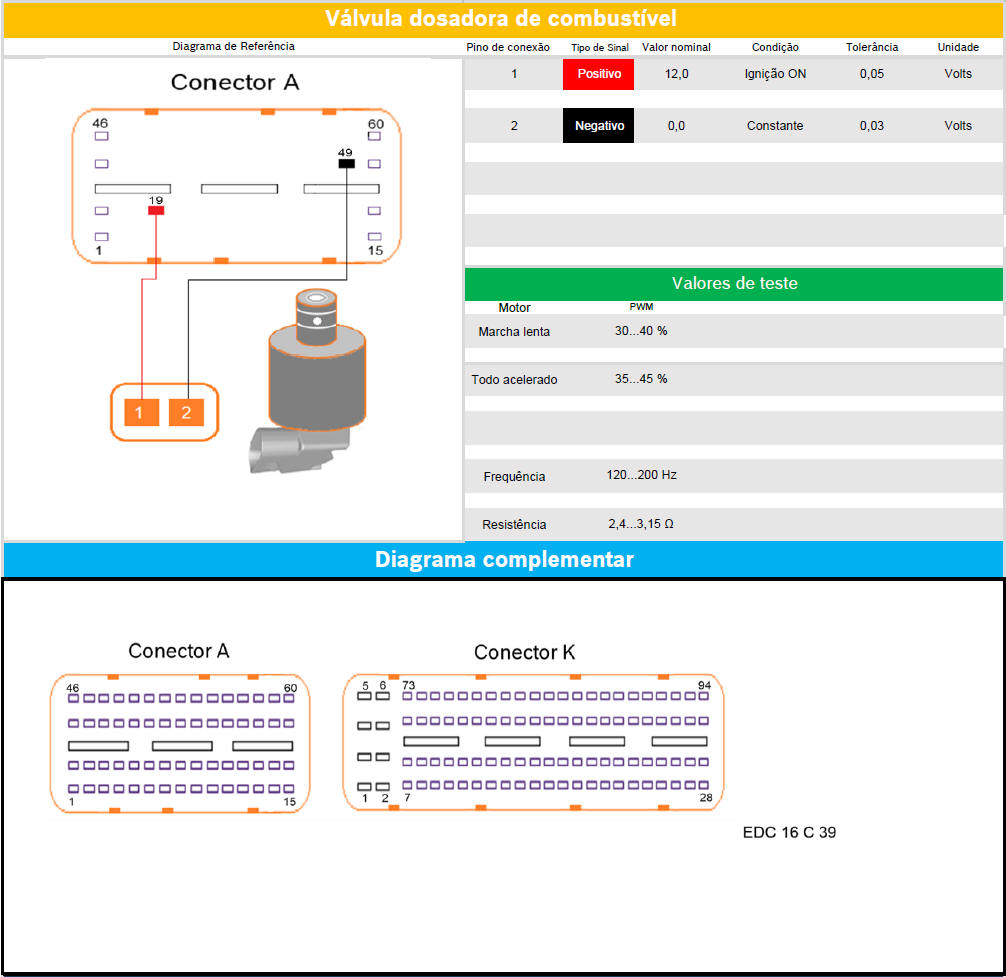Click the red pin 19 marker

156,211
